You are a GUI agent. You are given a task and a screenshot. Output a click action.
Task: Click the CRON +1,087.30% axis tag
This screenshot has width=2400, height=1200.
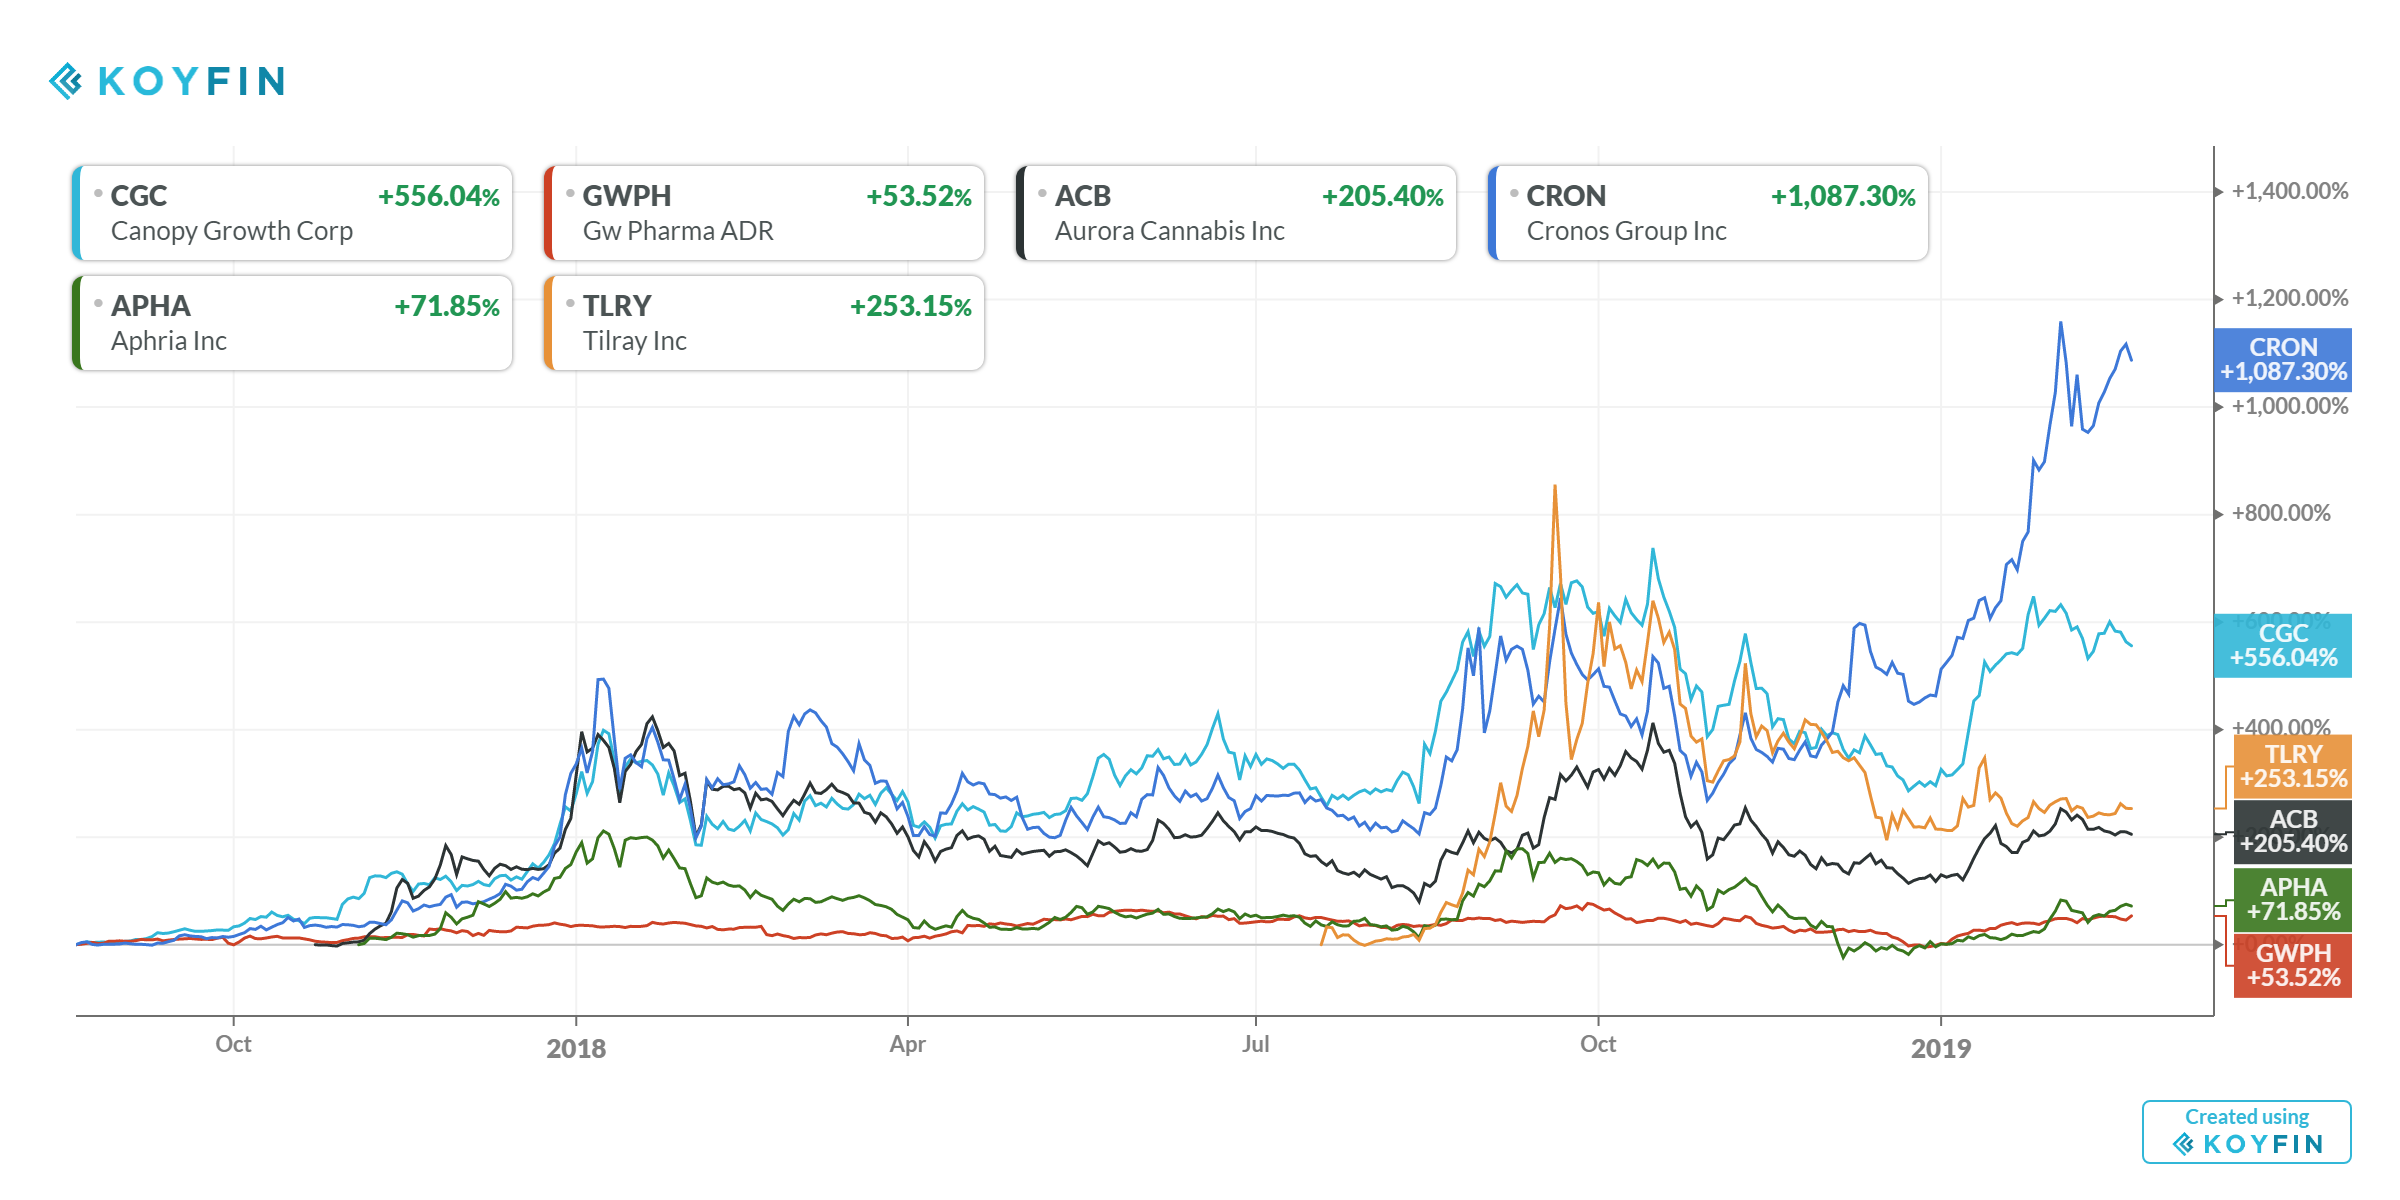[x=2283, y=360]
